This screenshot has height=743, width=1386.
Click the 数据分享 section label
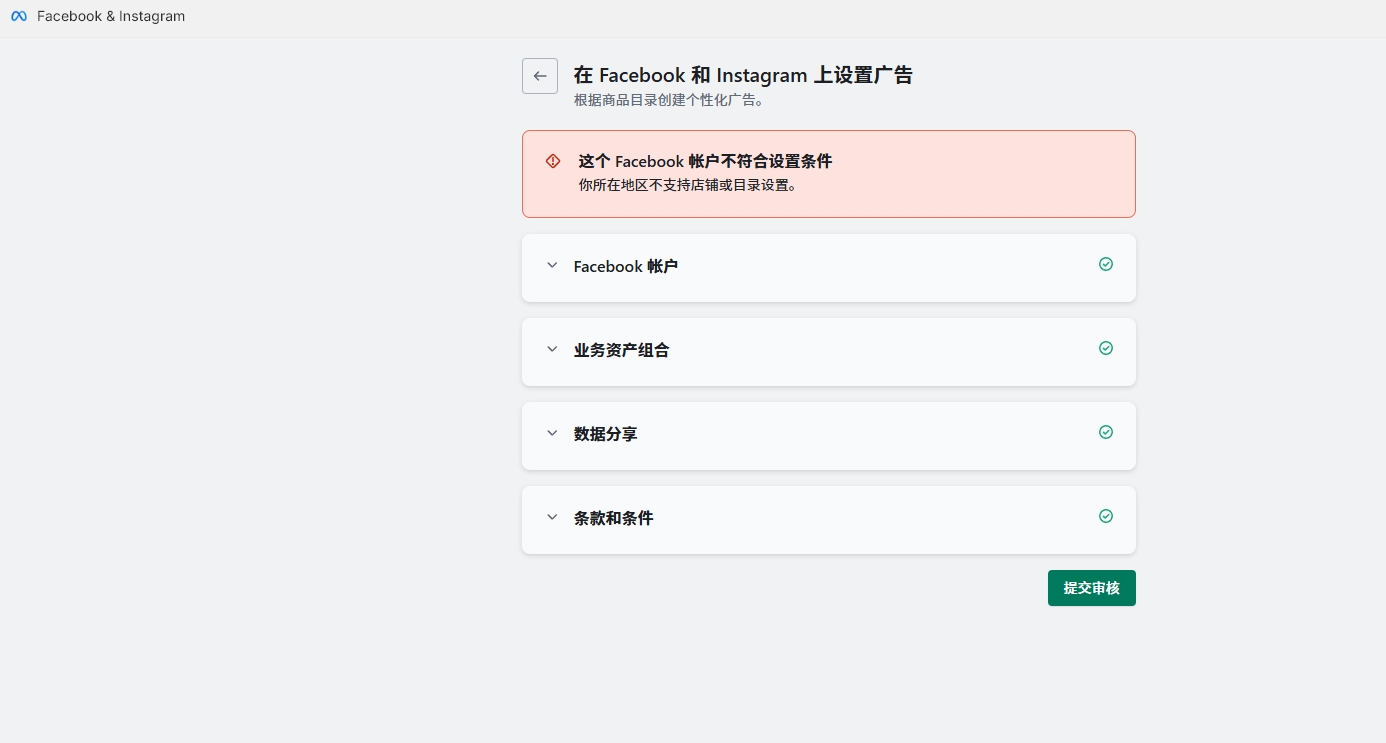pyautogui.click(x=606, y=435)
